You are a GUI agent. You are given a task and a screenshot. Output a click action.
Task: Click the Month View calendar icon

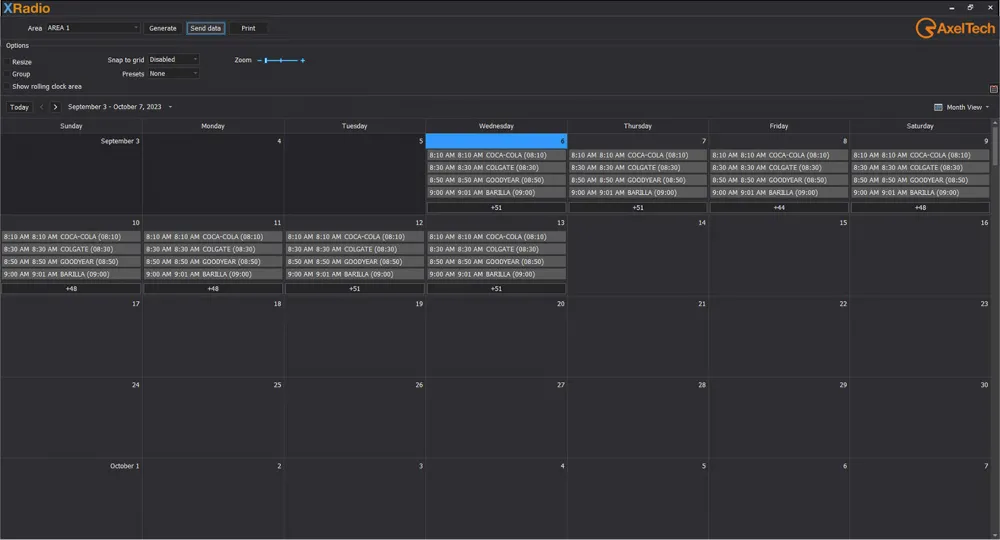938,107
